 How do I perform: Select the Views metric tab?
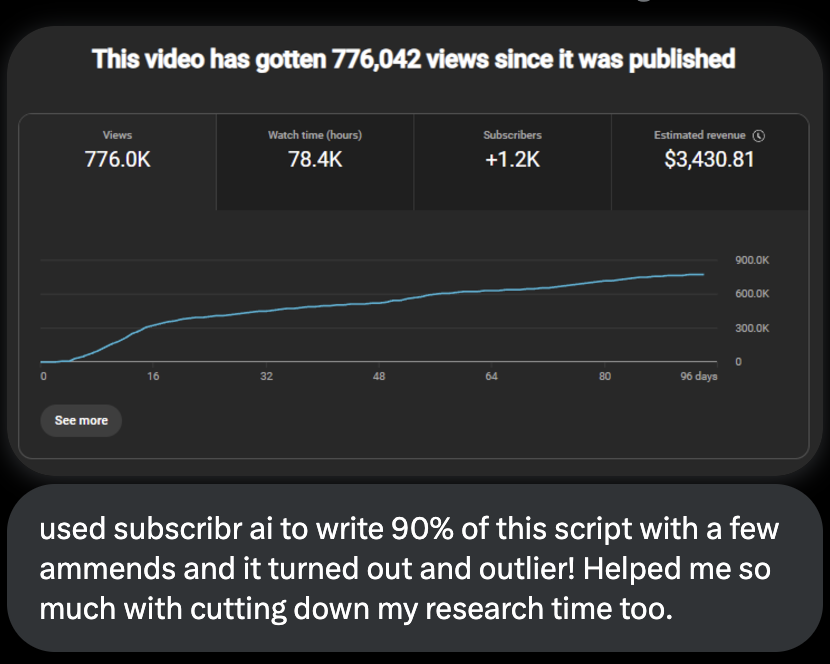pyautogui.click(x=117, y=160)
